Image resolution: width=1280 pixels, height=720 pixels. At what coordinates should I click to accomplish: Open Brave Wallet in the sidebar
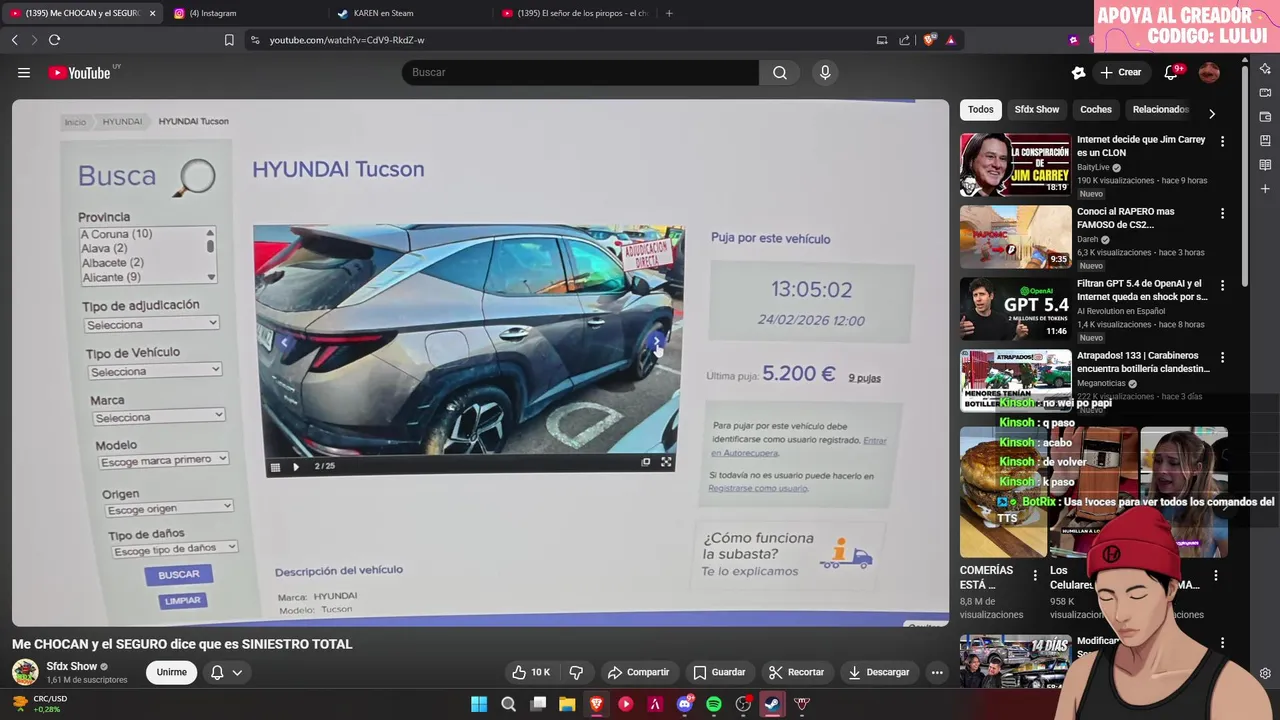1265,117
